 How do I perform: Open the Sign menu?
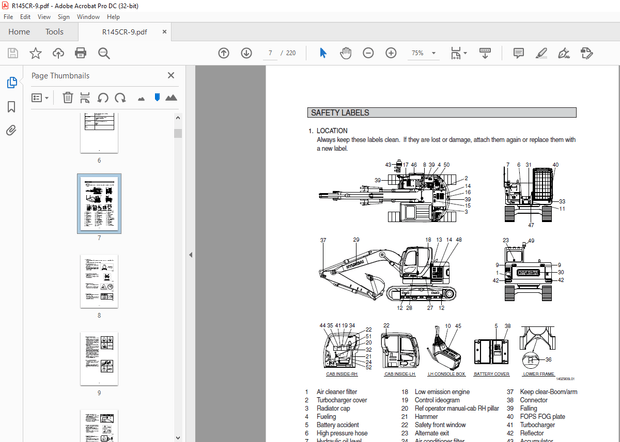coord(64,17)
